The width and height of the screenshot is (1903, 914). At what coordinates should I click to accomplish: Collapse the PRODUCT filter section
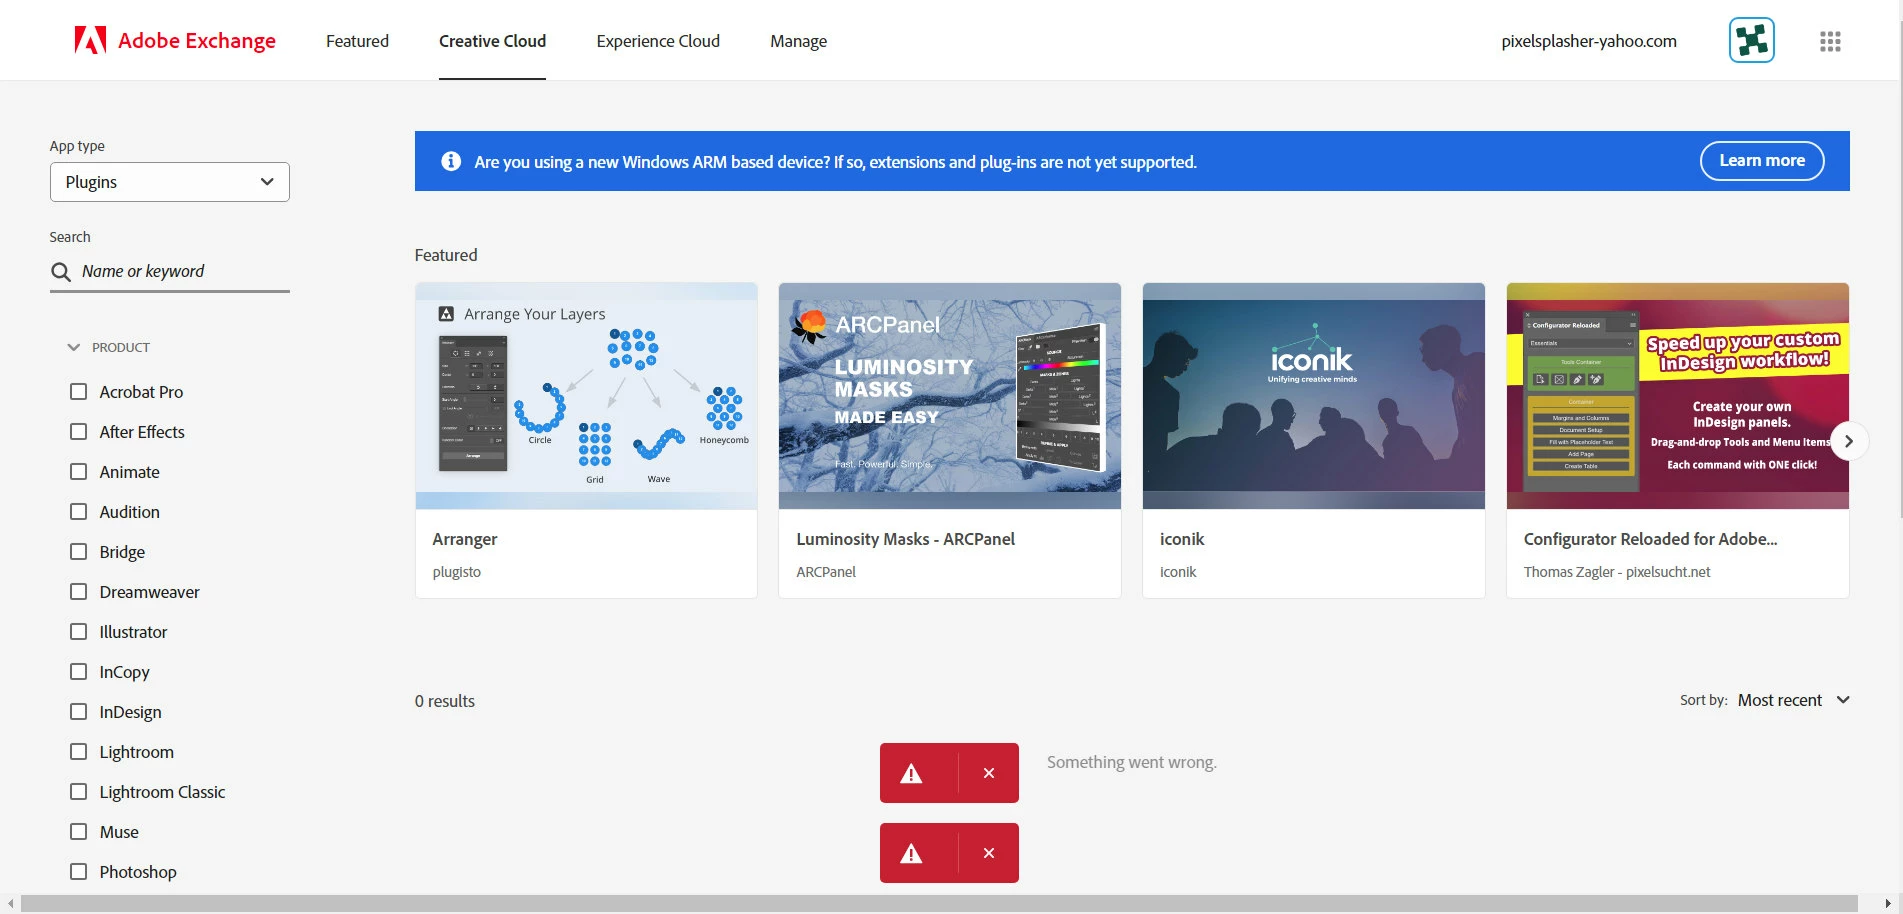(x=108, y=347)
